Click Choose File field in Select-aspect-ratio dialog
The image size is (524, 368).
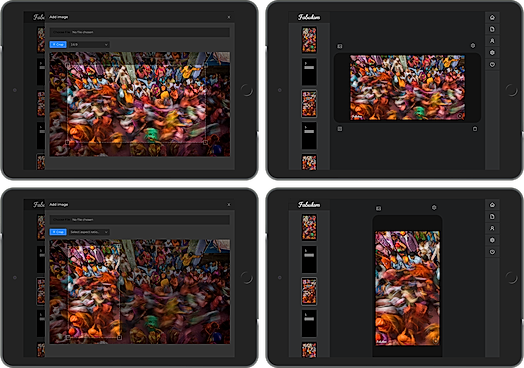(140, 220)
